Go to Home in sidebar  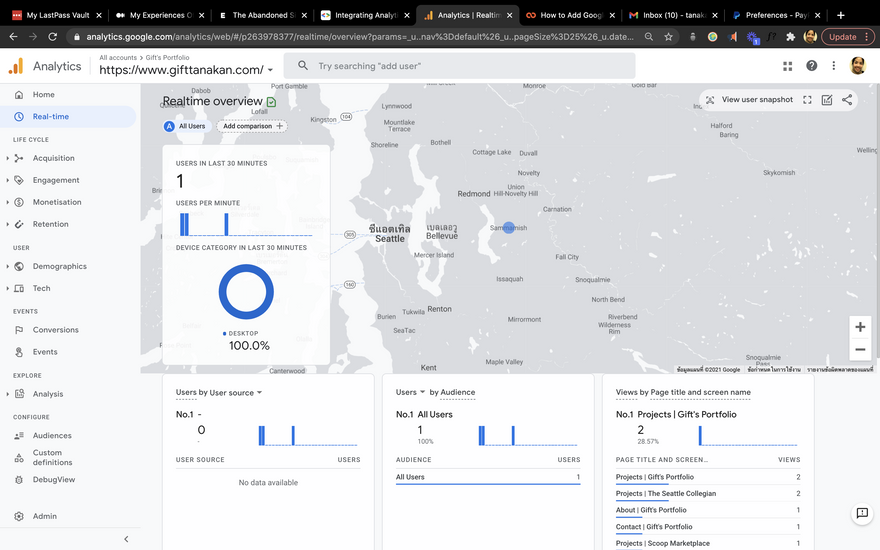pos(43,94)
